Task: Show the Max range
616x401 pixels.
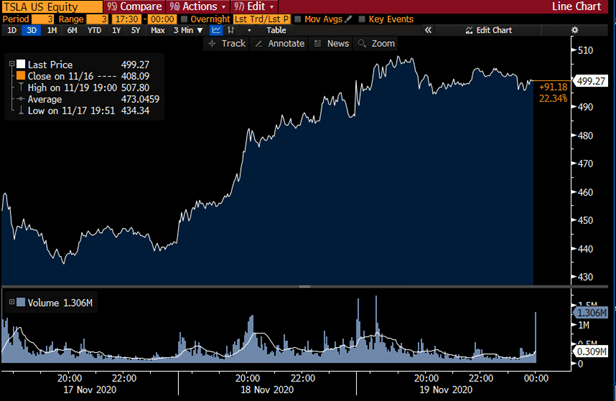Action: (x=158, y=30)
